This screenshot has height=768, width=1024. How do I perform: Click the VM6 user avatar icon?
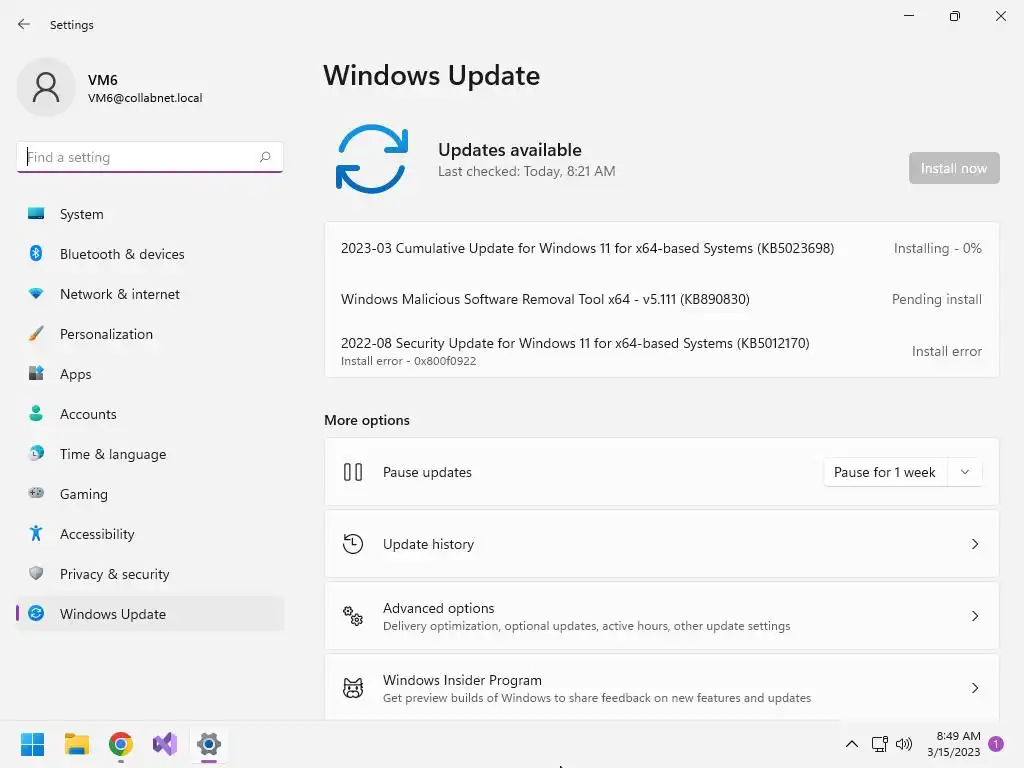[46, 87]
